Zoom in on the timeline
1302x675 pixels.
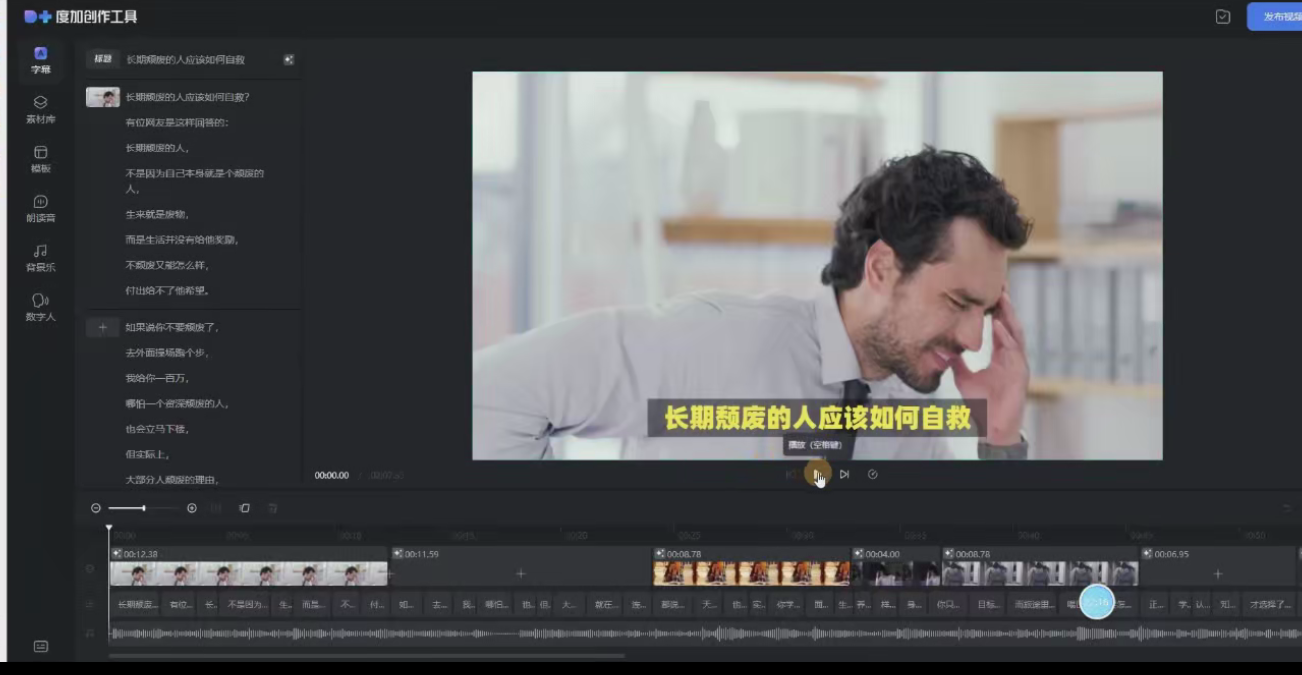pos(191,508)
